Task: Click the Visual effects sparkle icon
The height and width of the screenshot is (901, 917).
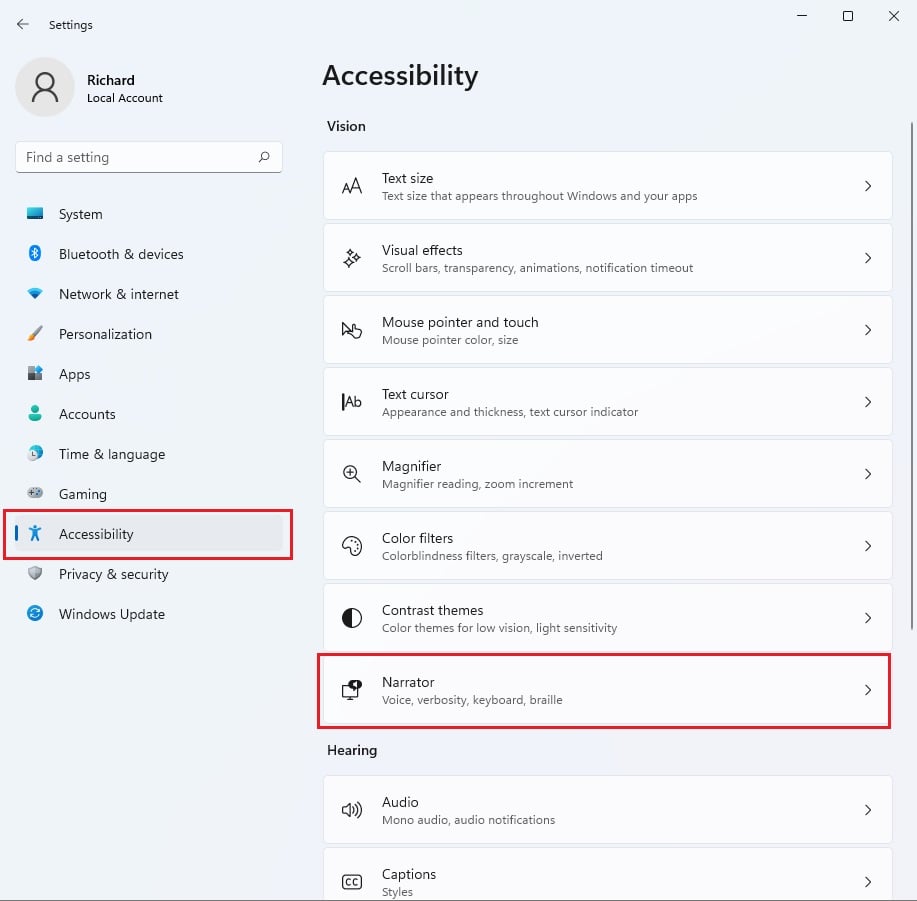Action: coord(352,258)
